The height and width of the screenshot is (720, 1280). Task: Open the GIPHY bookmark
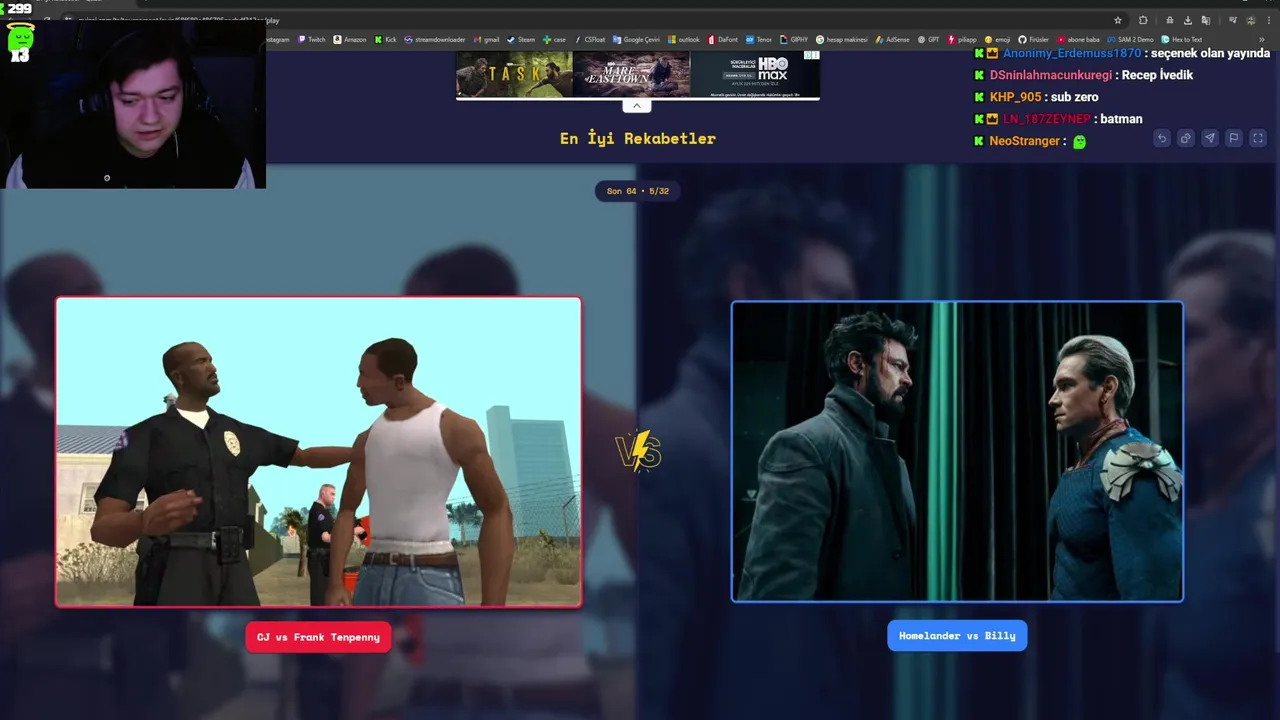click(x=794, y=40)
